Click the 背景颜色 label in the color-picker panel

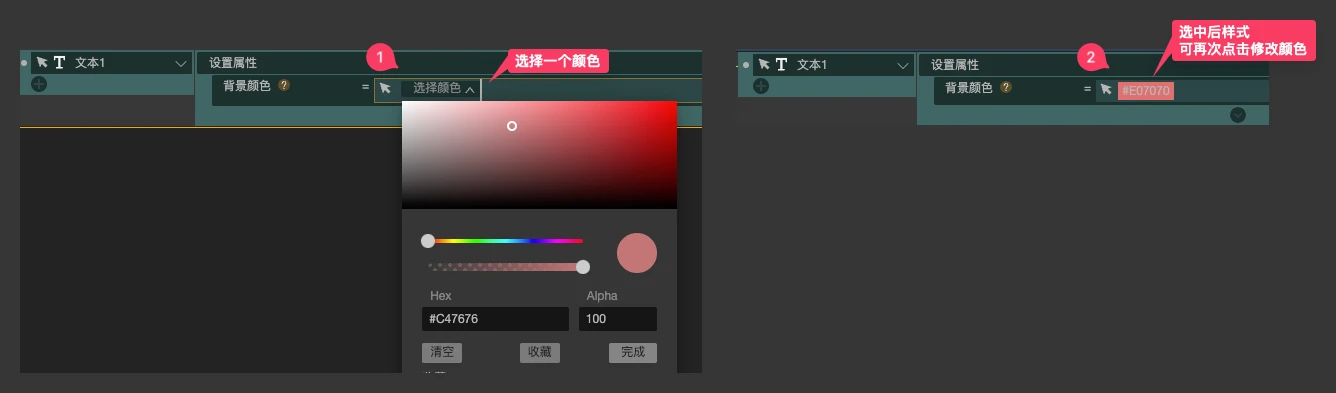click(x=247, y=86)
